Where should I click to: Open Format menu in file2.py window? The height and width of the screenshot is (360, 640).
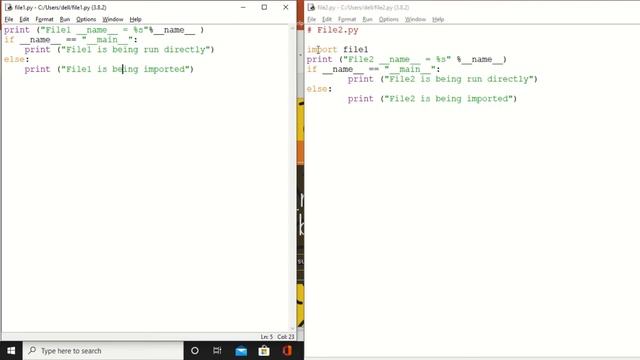(x=347, y=19)
